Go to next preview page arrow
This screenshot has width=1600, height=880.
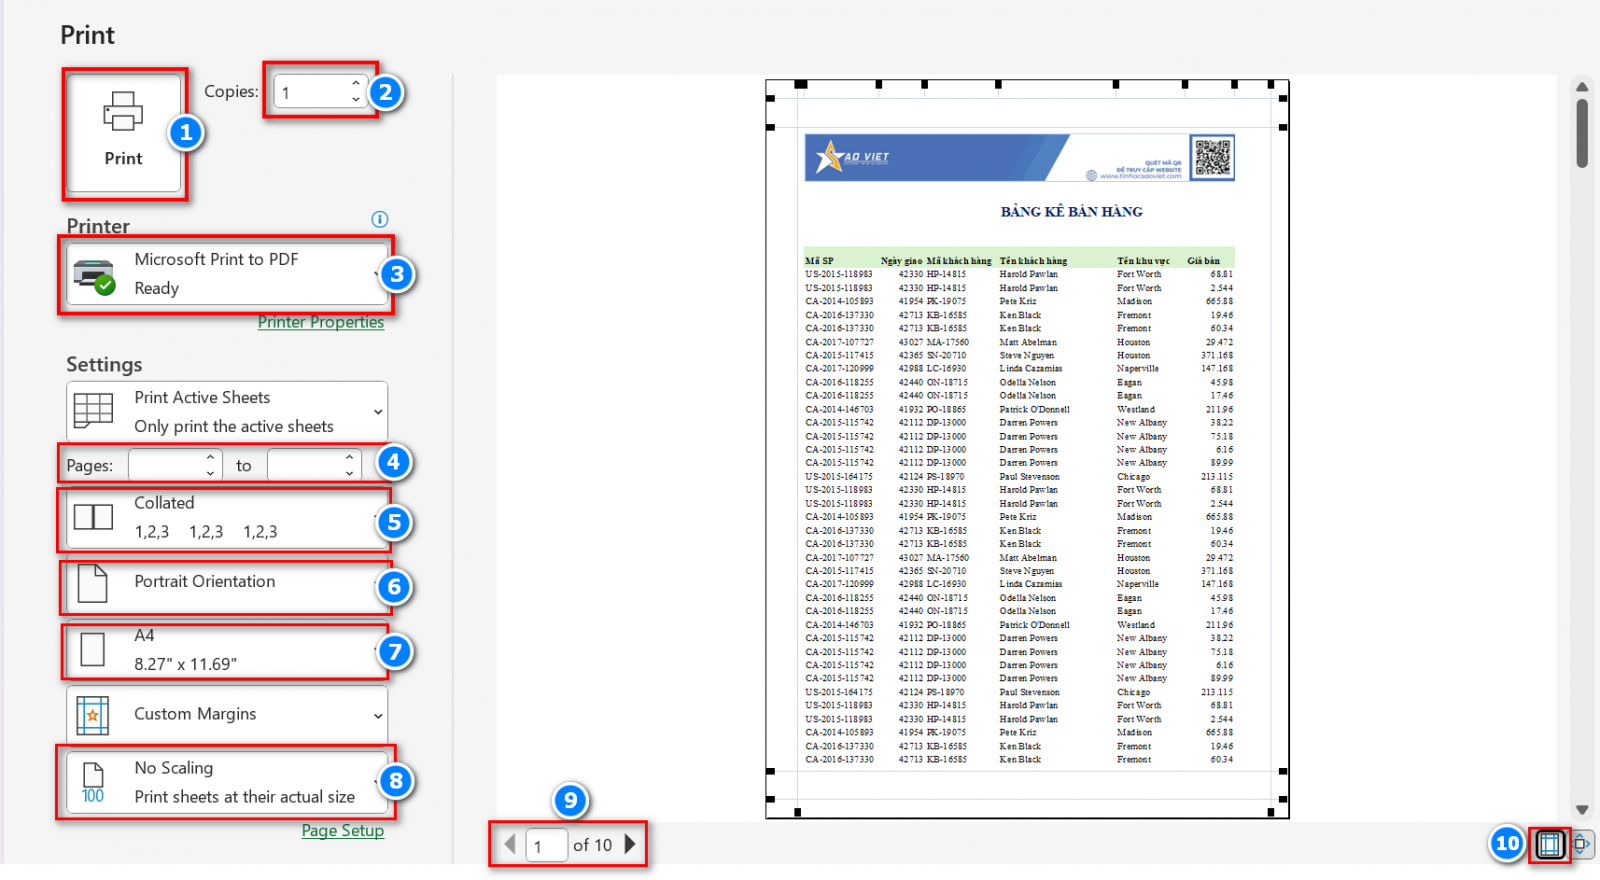630,844
